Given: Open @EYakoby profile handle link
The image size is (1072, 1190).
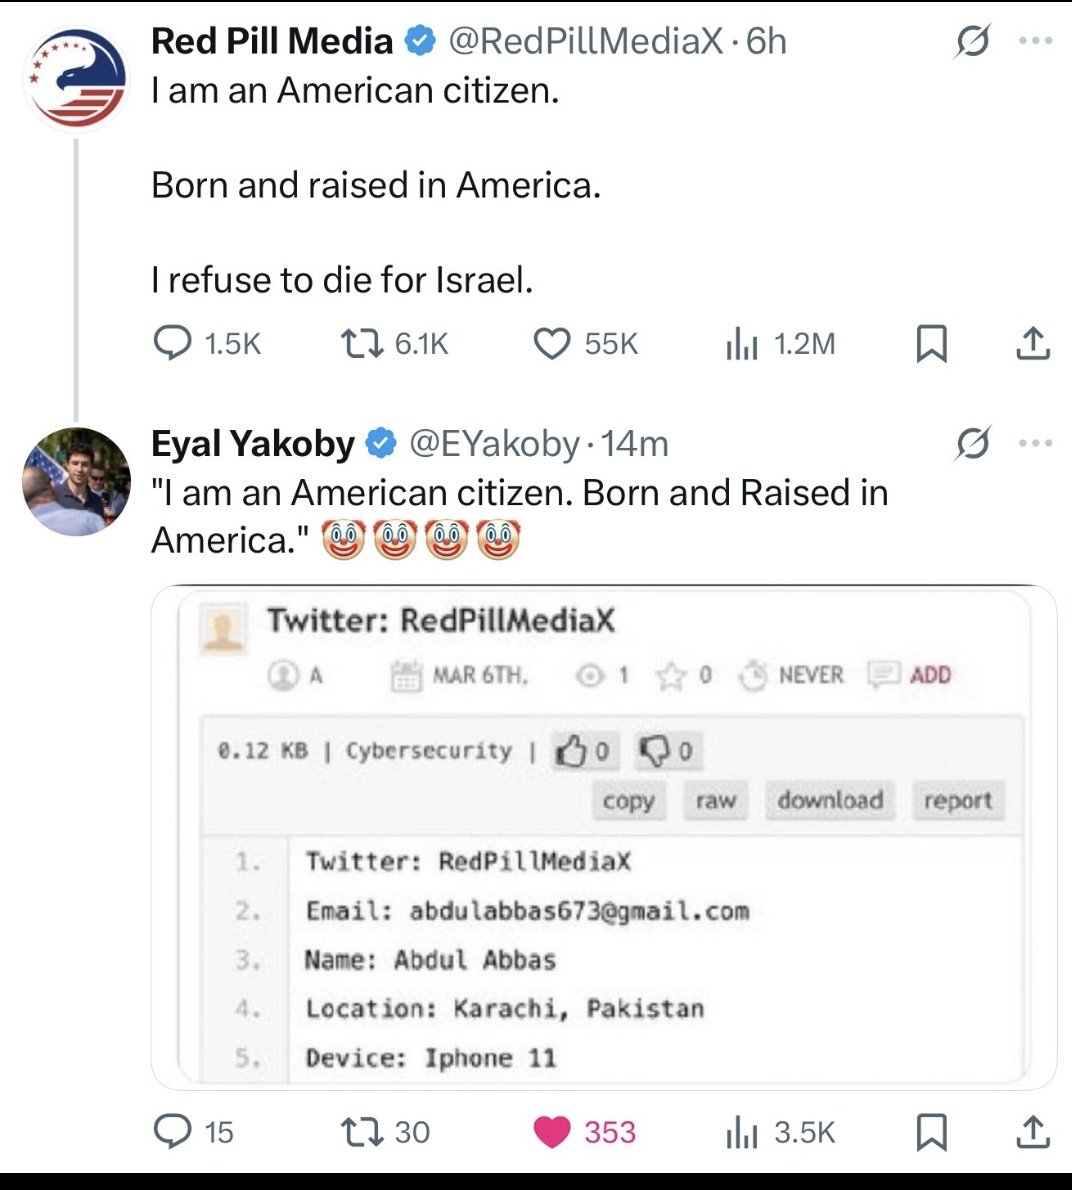Looking at the screenshot, I should click(x=495, y=443).
